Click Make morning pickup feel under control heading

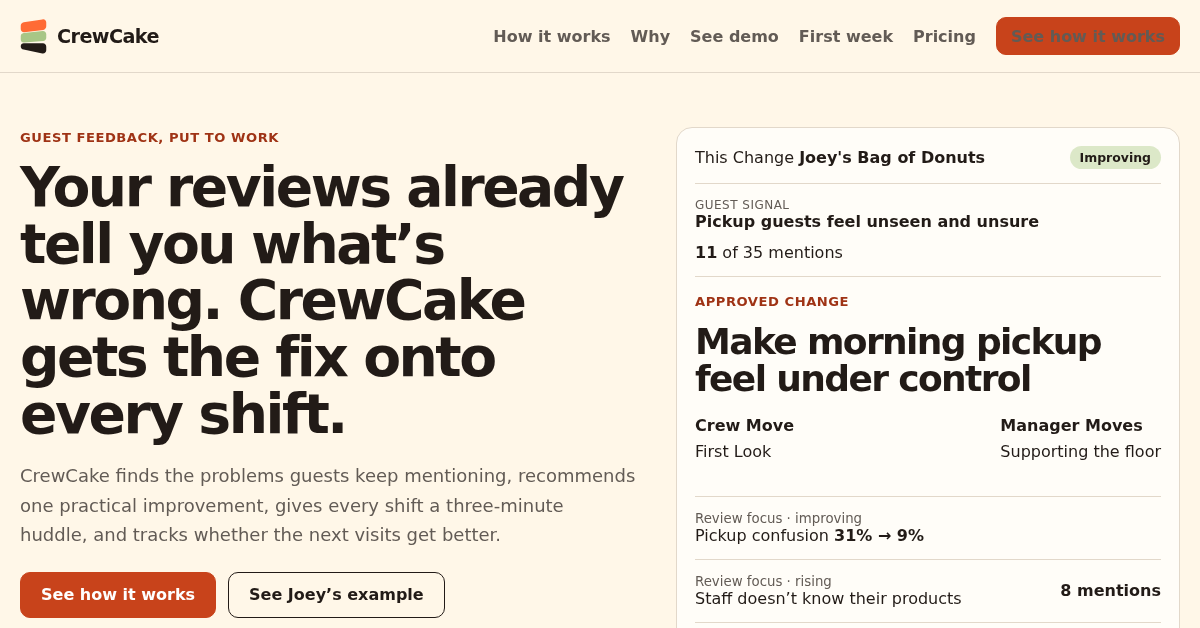[x=898, y=360]
